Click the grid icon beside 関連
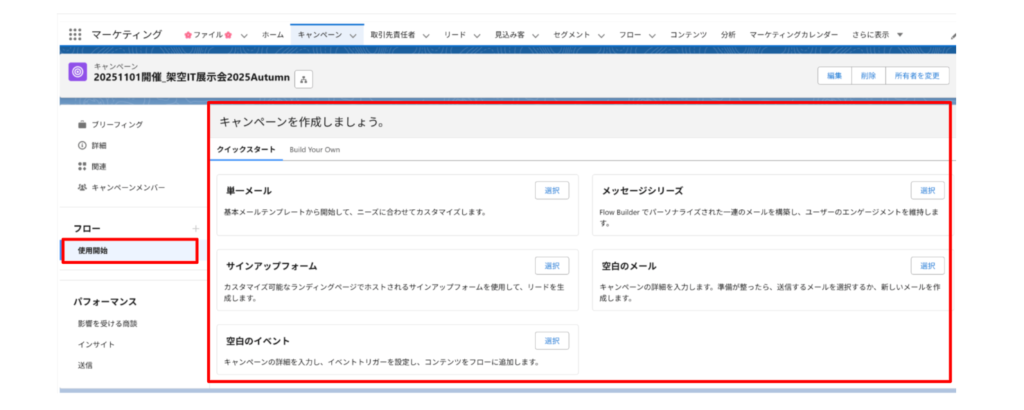 coord(82,166)
